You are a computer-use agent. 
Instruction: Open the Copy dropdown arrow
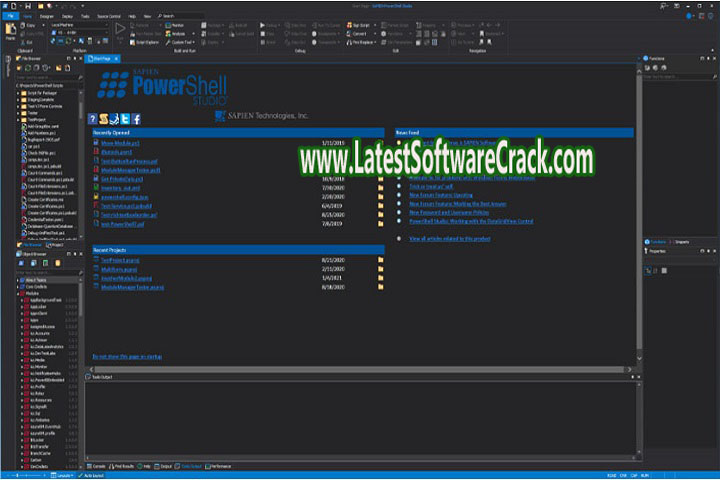(x=43, y=25)
